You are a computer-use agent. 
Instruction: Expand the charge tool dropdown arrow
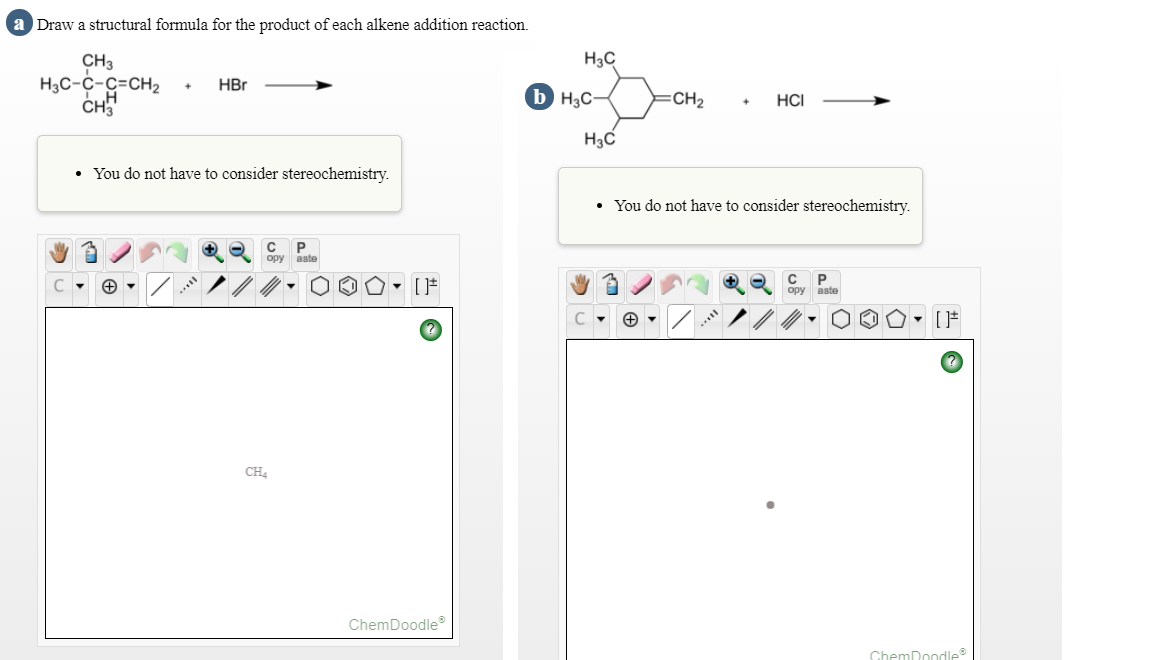tap(131, 289)
